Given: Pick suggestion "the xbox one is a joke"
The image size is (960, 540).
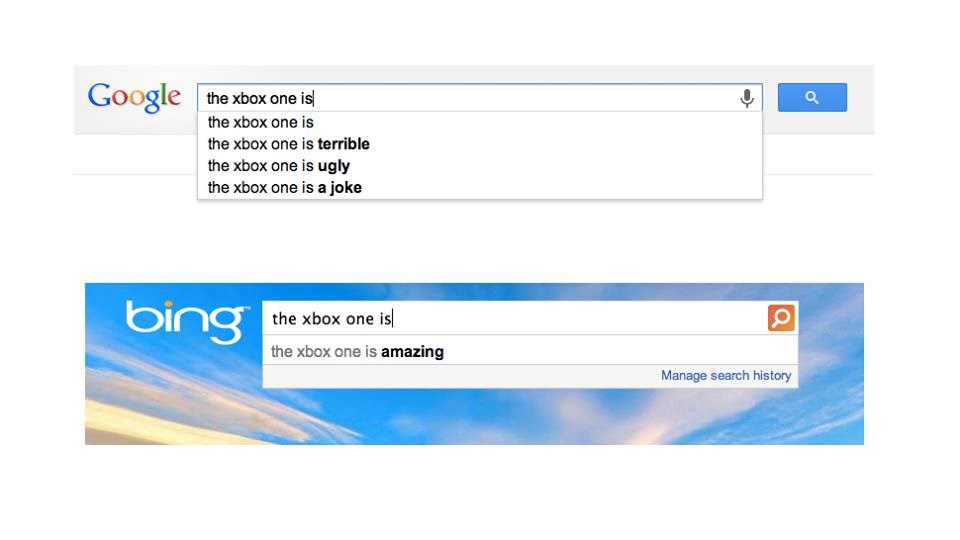Looking at the screenshot, I should point(284,188).
